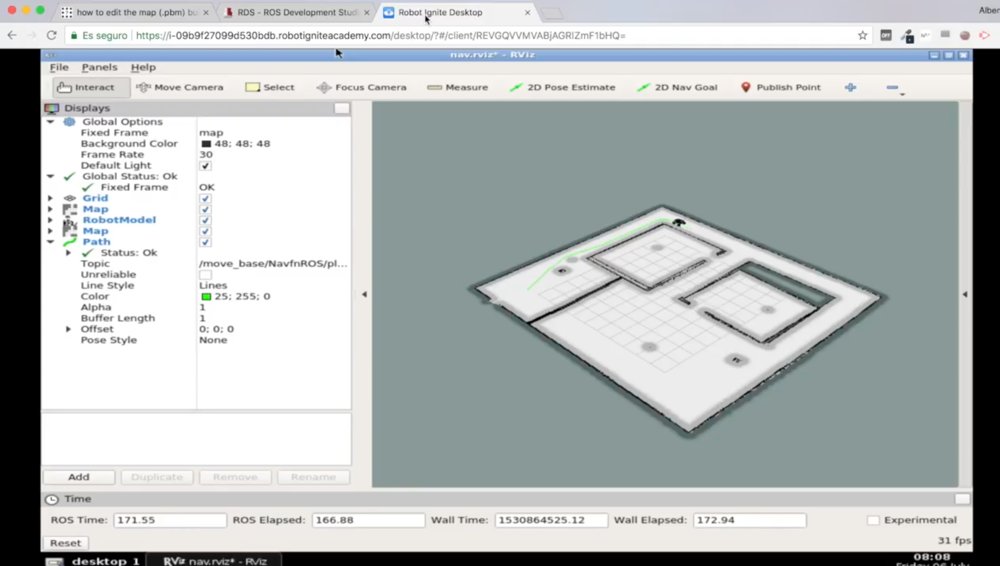The height and width of the screenshot is (566, 1000).
Task: Expand right panel using the arrow handle
Action: 964,294
